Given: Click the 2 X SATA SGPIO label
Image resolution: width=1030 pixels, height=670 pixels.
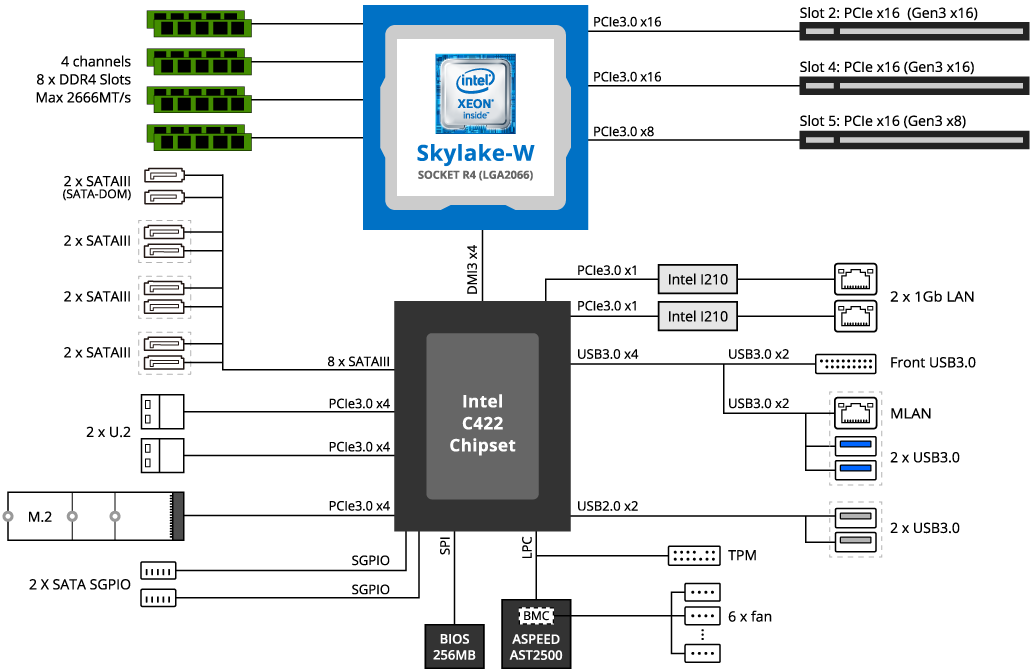Looking at the screenshot, I should coord(79,584).
